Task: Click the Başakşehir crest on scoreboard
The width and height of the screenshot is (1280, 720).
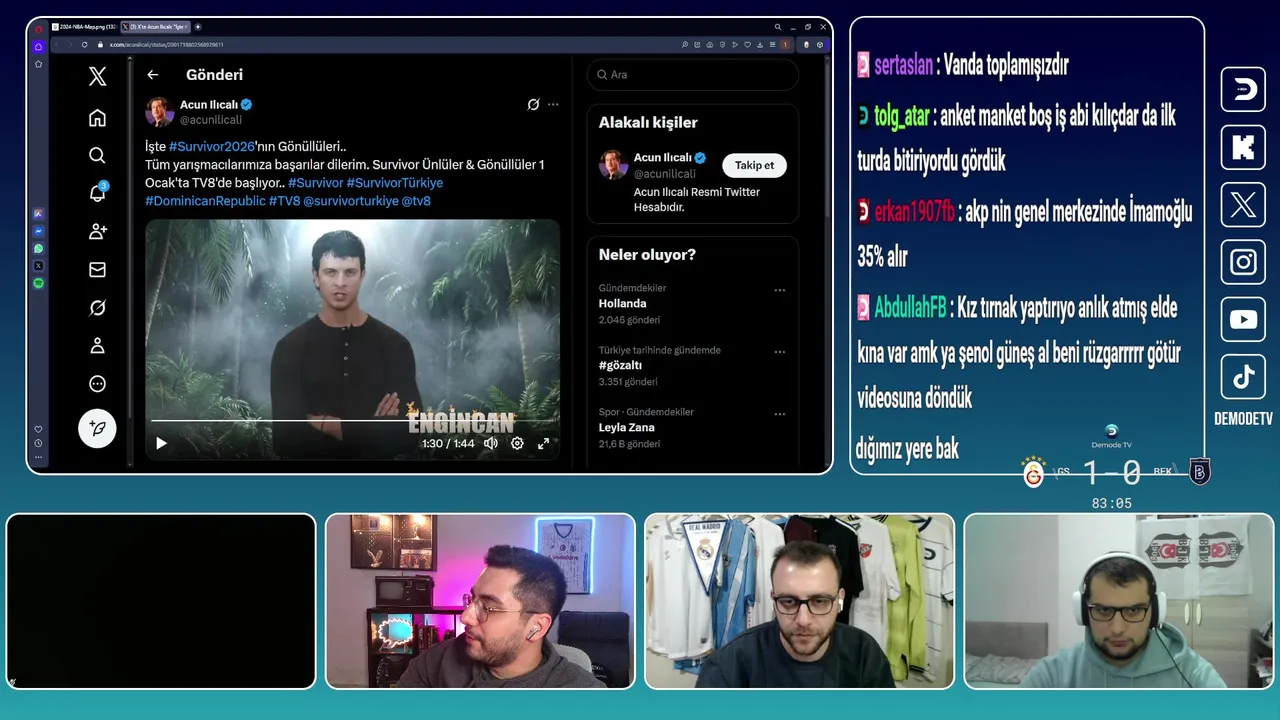Action: coord(1199,472)
